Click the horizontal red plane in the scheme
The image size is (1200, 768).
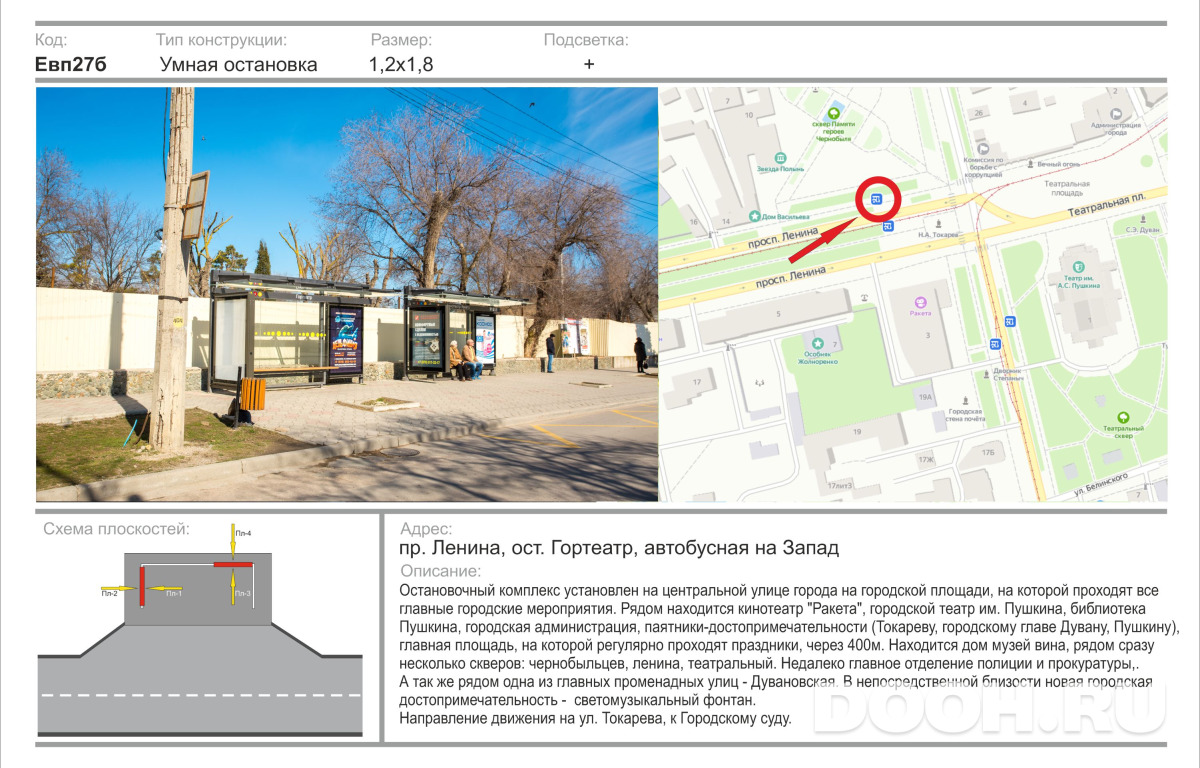[232, 566]
